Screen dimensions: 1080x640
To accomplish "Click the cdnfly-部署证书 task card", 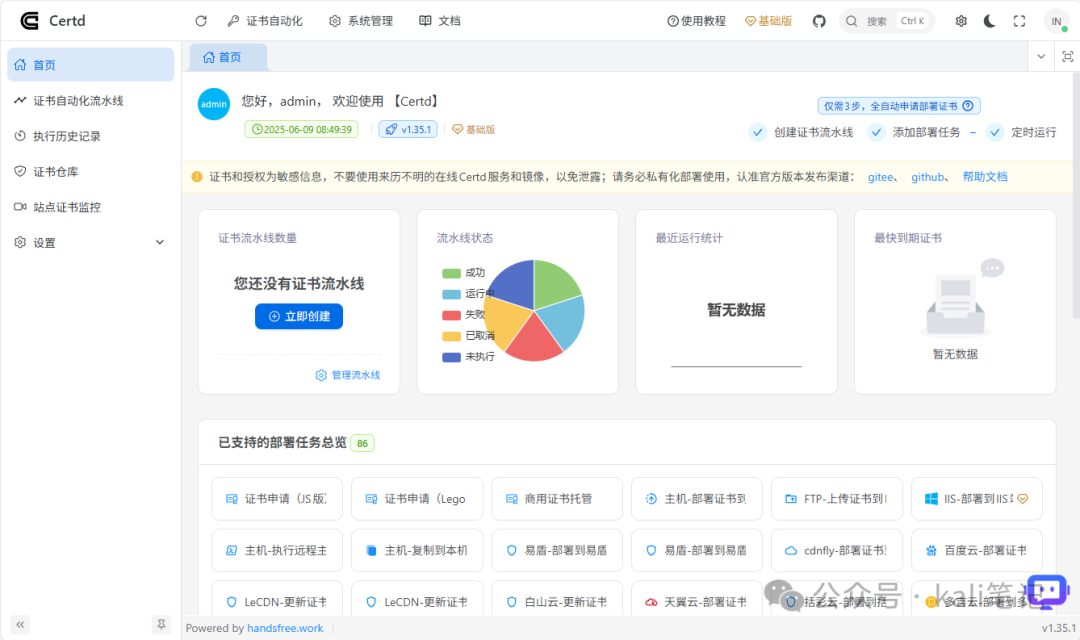I will pos(837,550).
